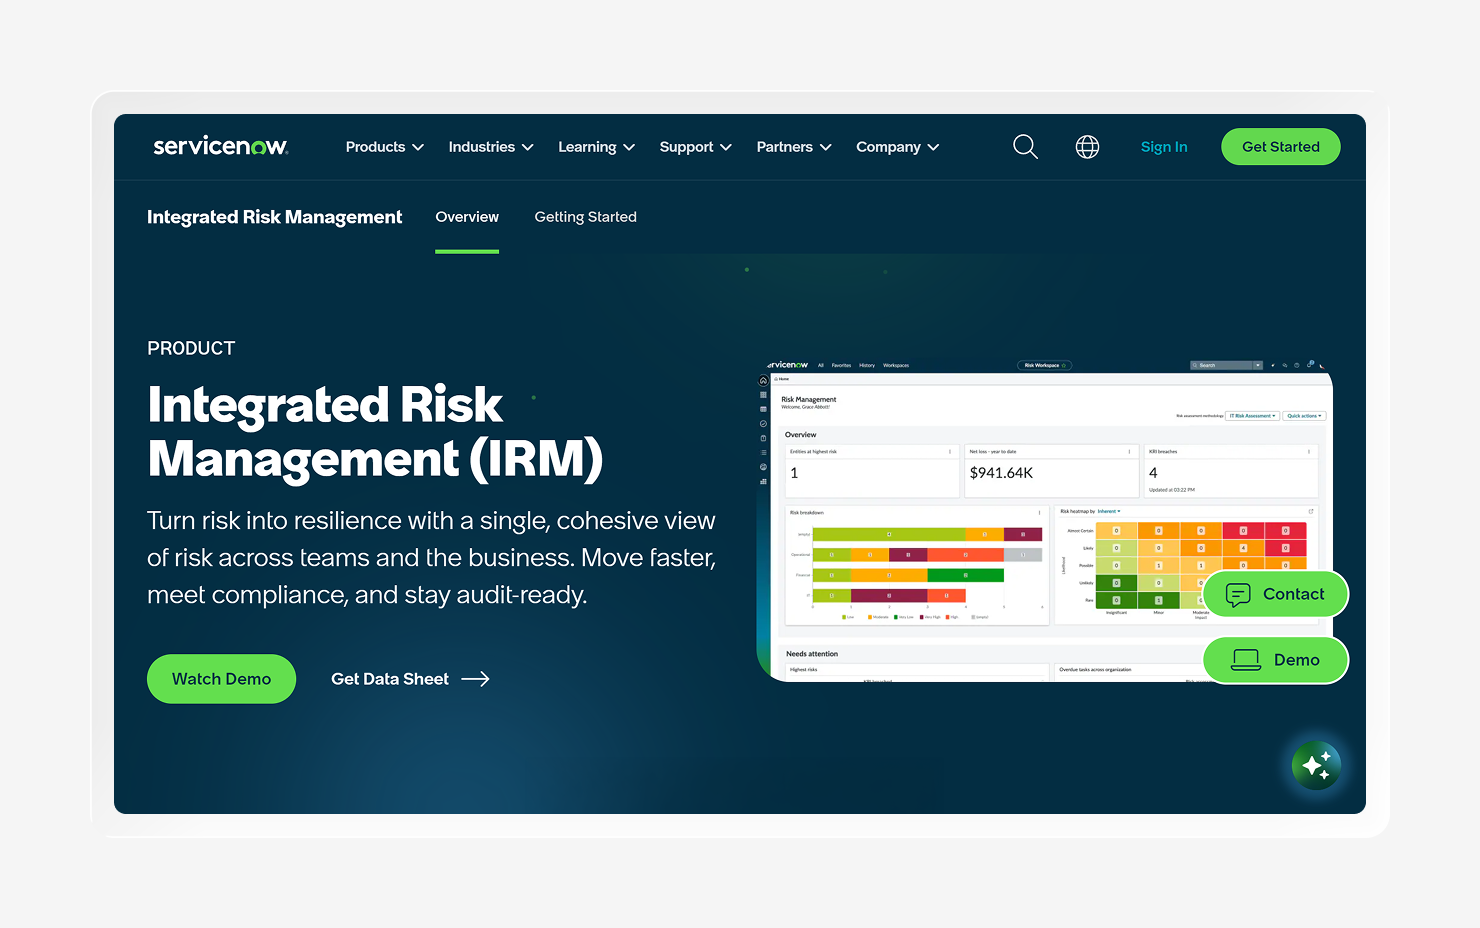This screenshot has width=1480, height=928.
Task: Expand the Support menu
Action: tap(696, 147)
